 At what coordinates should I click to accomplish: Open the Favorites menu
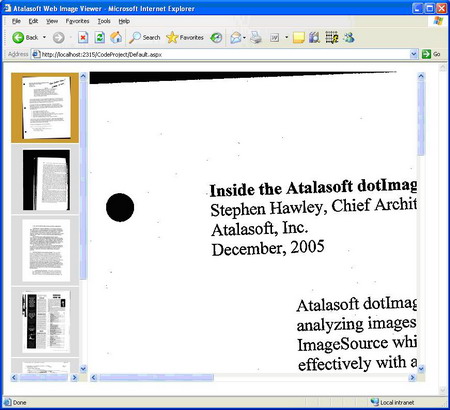tap(77, 21)
